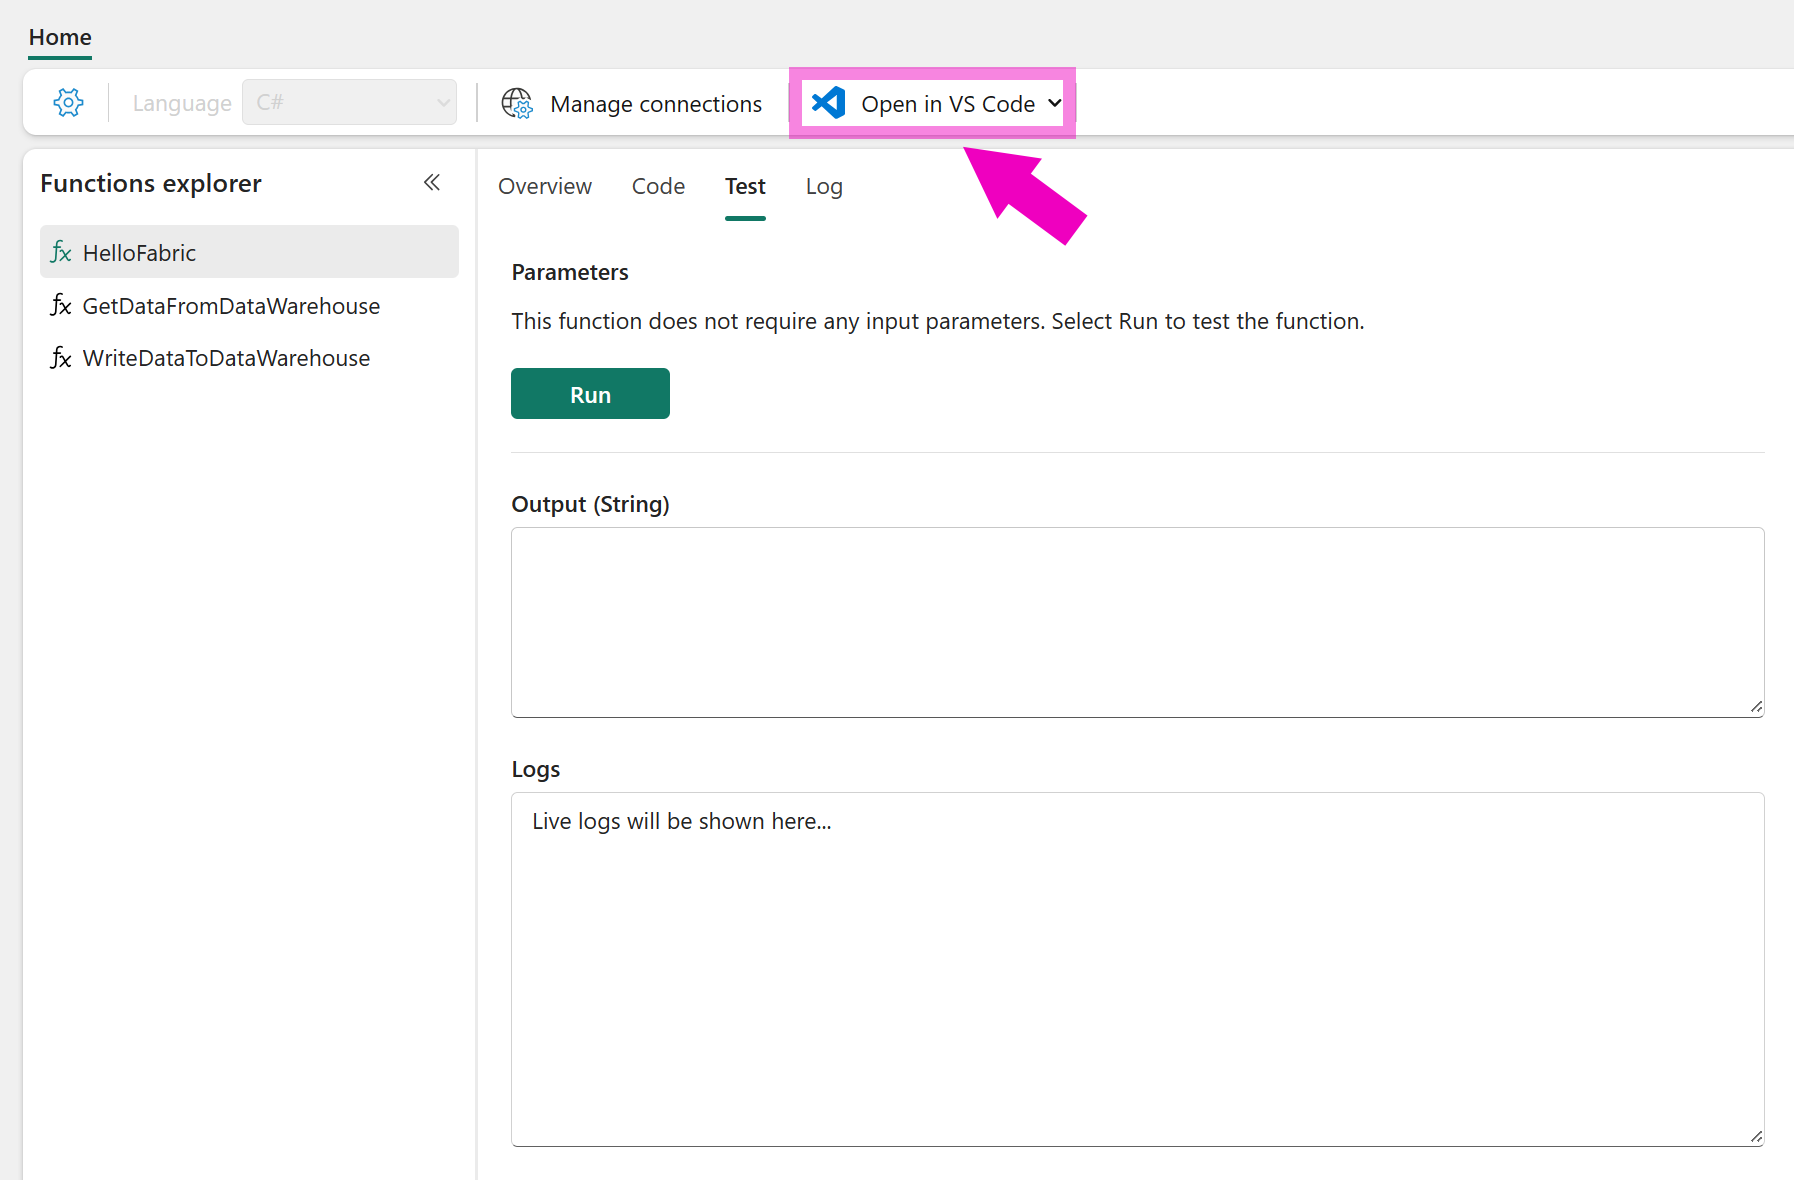The height and width of the screenshot is (1180, 1794).
Task: Select the WriteDataToDataWarehouse function
Action: [249, 358]
